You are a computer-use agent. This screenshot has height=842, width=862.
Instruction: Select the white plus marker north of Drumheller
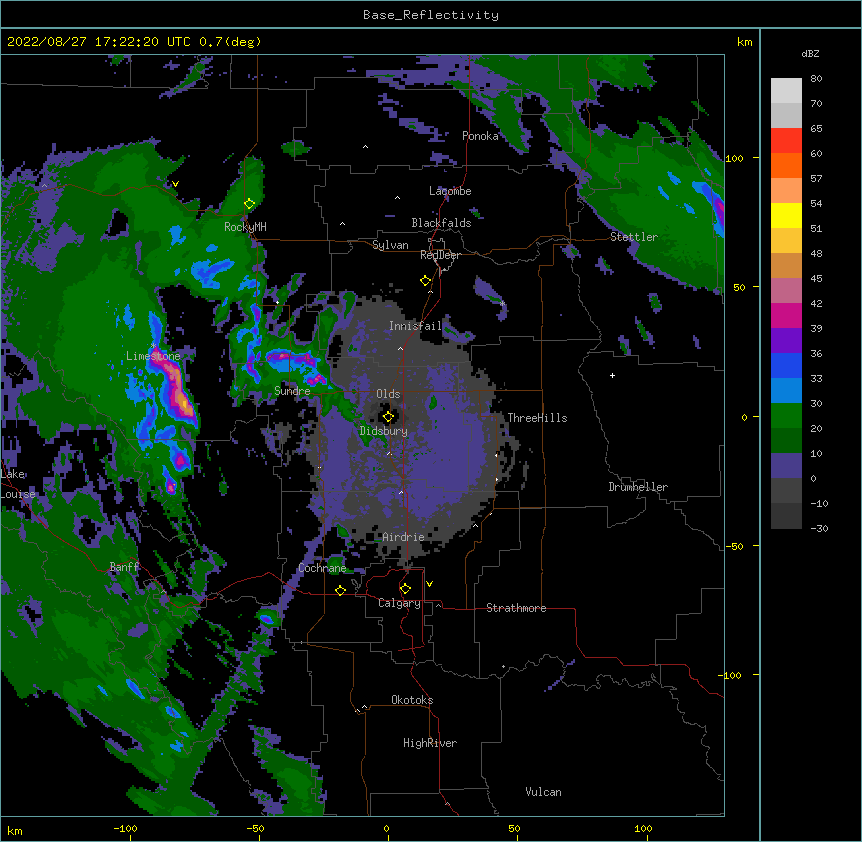pos(612,375)
